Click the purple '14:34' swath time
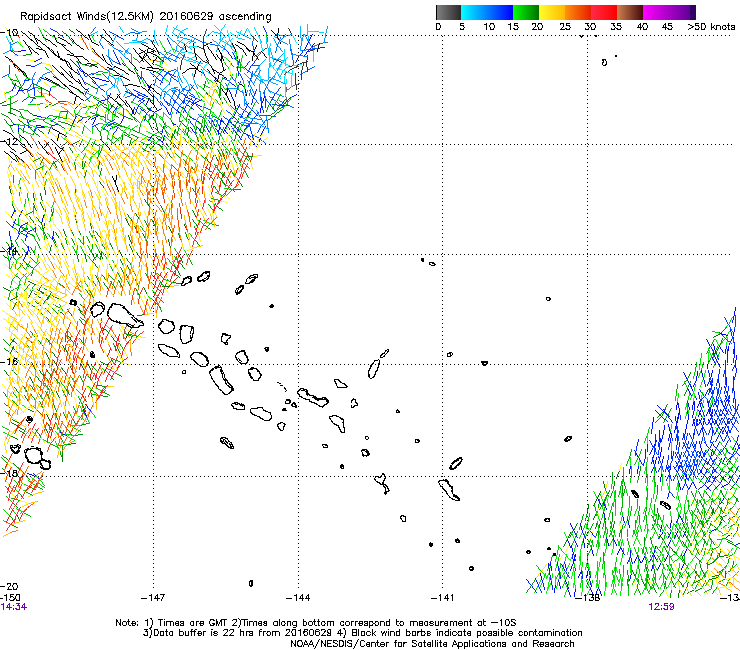 [x=14, y=607]
